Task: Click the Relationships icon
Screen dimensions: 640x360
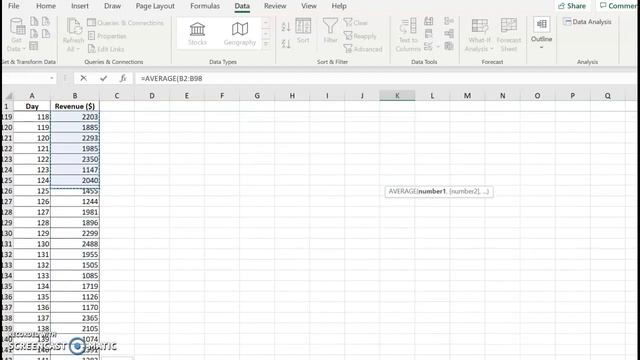Action: 449,34
